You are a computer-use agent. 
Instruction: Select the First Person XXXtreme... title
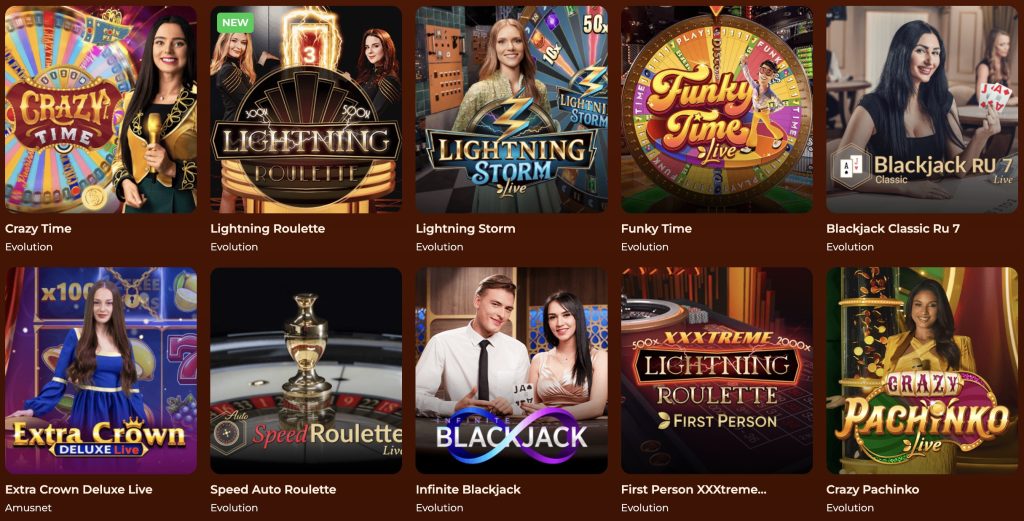coord(693,489)
